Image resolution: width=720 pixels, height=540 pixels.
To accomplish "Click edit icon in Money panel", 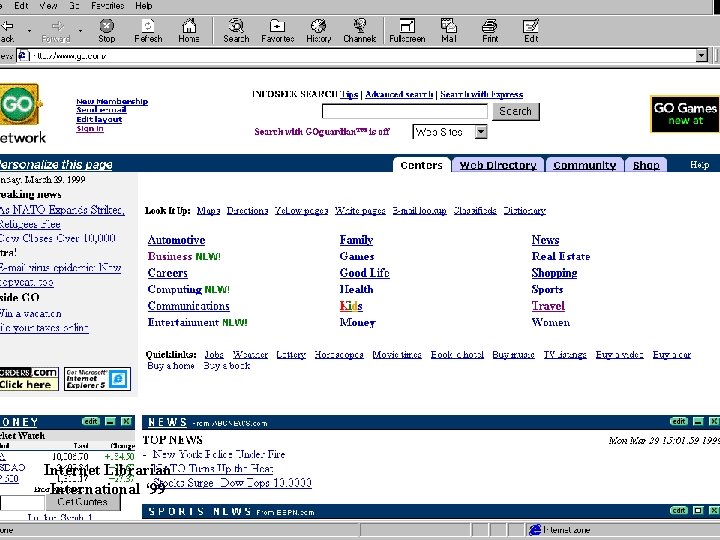I will tap(91, 421).
